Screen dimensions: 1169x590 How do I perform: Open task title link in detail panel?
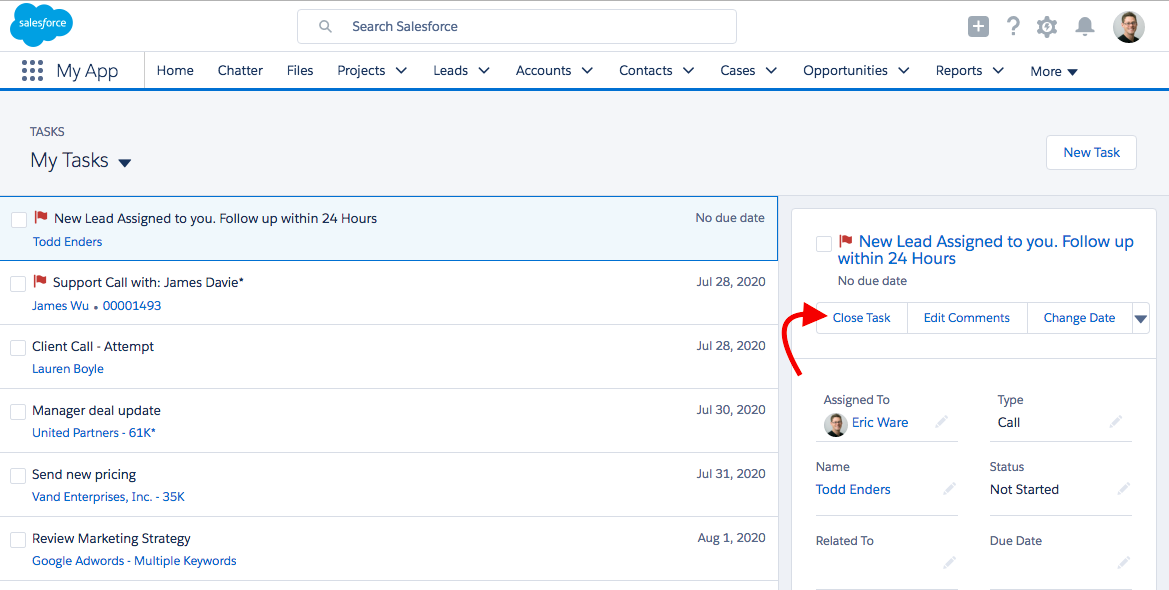coord(986,250)
